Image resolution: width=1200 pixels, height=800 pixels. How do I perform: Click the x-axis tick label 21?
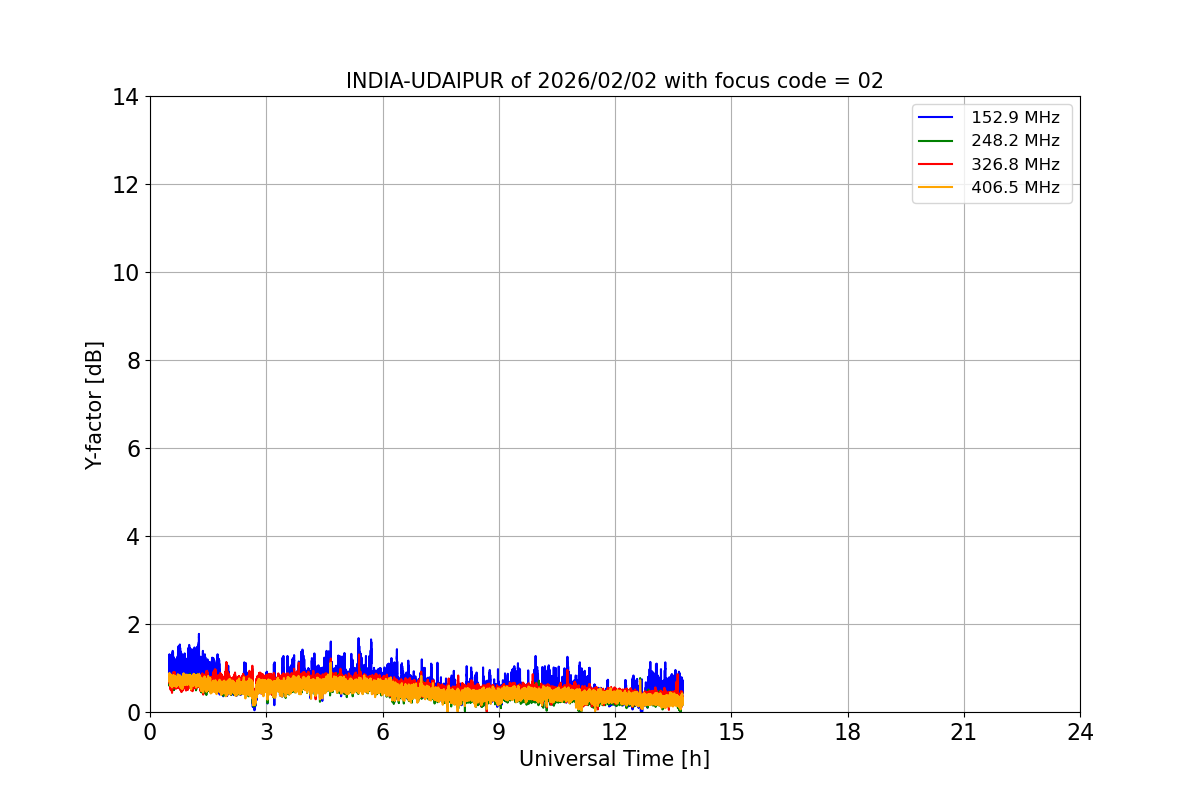[x=964, y=732]
